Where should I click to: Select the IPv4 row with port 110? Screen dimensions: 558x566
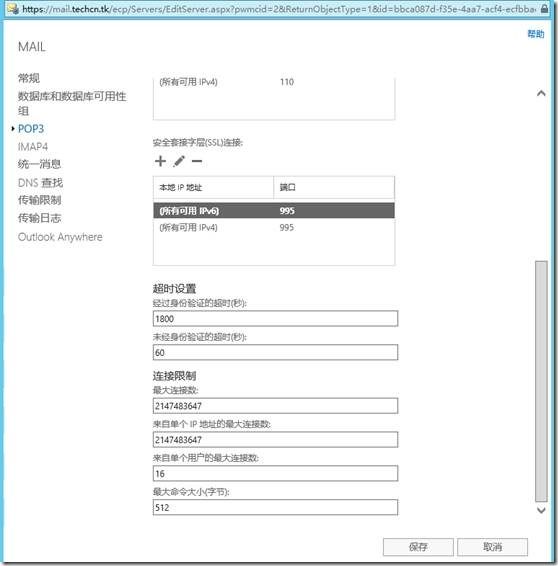tap(274, 82)
